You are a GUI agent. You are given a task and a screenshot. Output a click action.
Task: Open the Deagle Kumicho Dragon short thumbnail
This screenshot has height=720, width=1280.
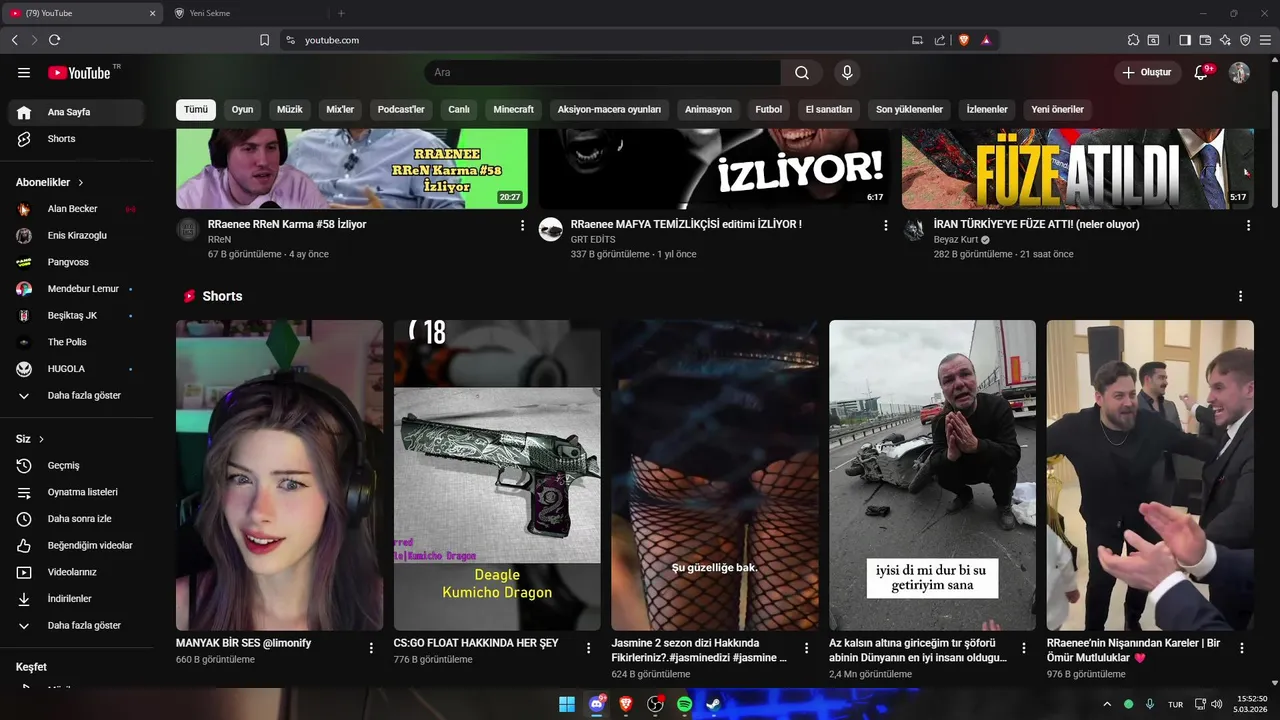pos(497,475)
